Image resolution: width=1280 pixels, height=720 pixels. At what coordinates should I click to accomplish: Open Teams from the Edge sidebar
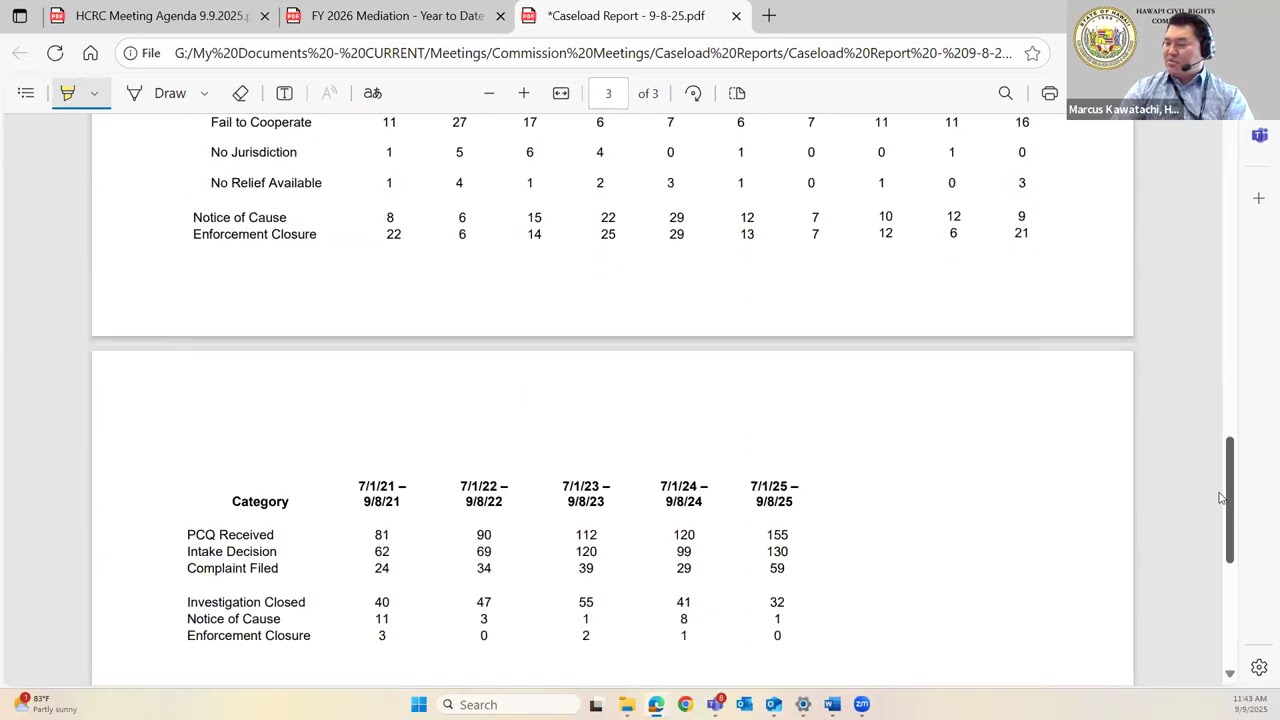pyautogui.click(x=1259, y=135)
